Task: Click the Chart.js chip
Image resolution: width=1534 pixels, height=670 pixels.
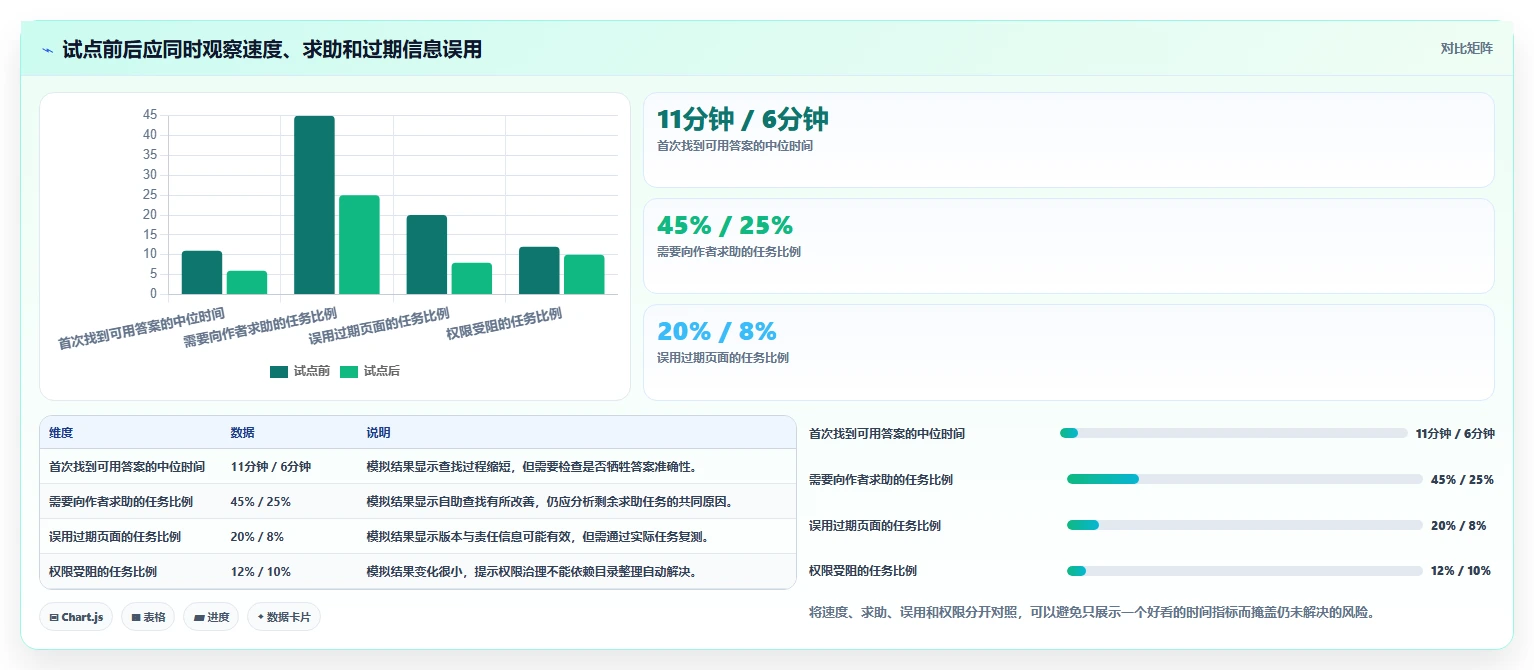Action: (x=76, y=617)
